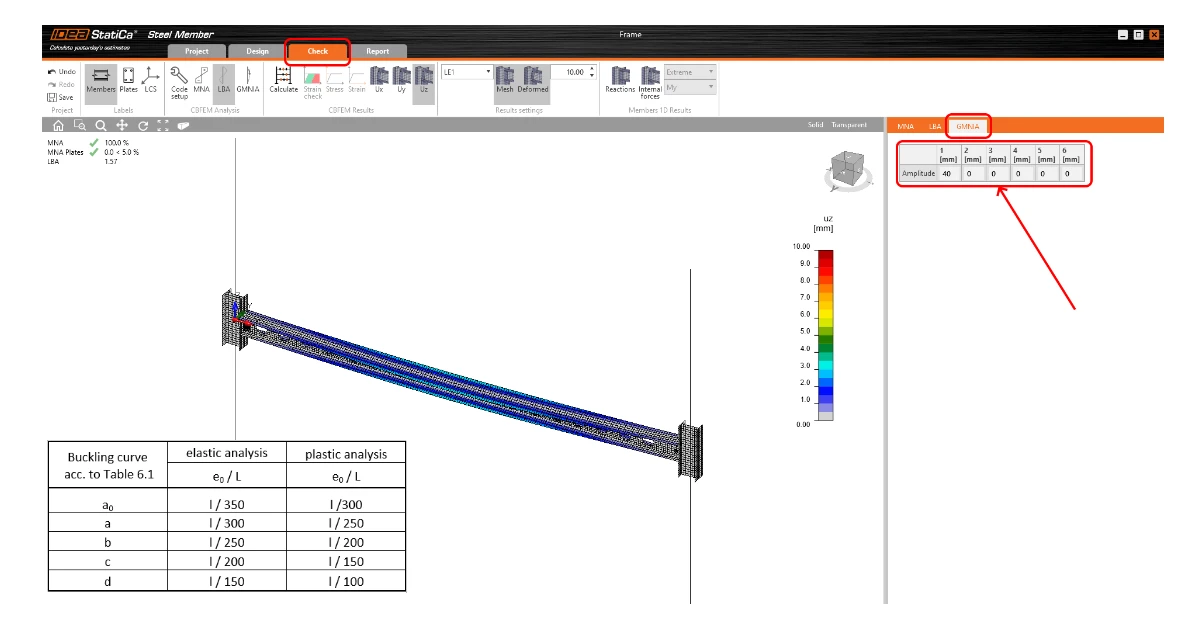The width and height of the screenshot is (1200, 630).
Task: Open the My dropdown
Action: (691, 88)
